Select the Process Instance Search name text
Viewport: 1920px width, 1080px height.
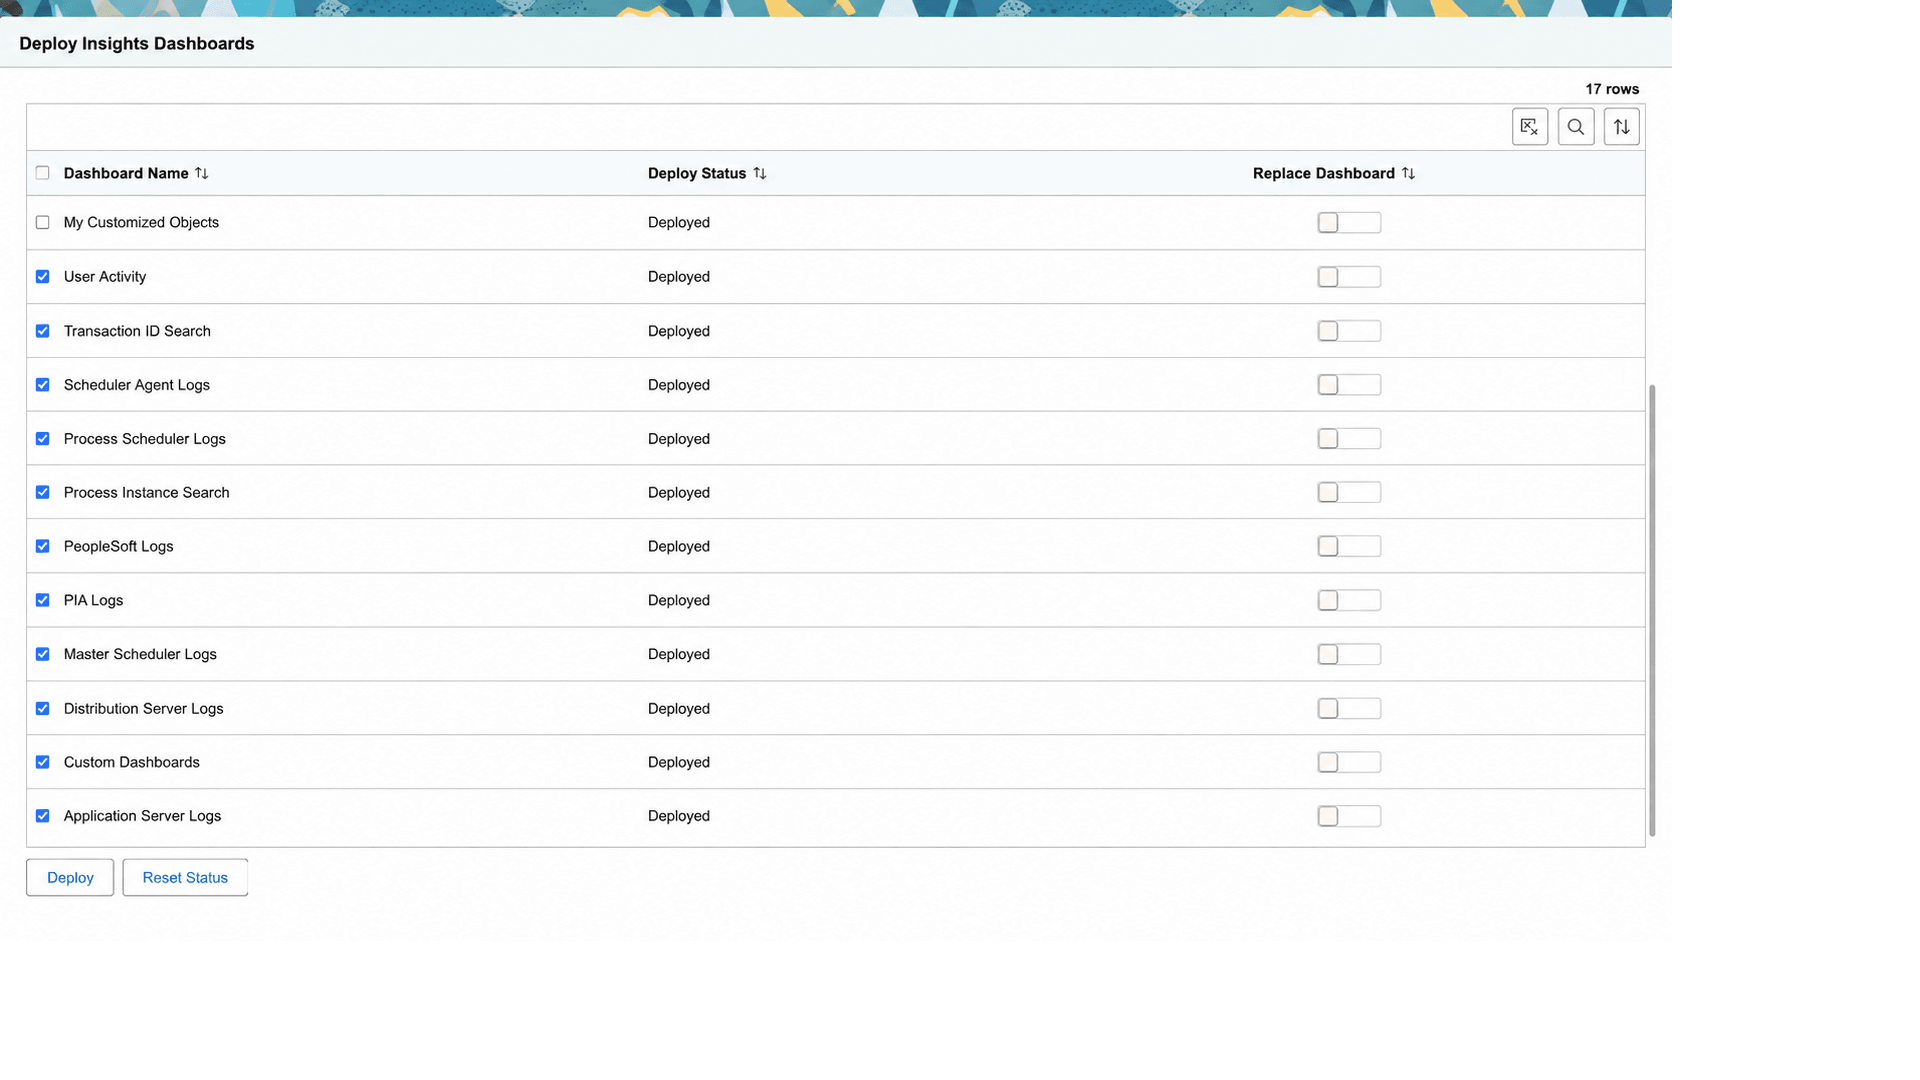coord(147,492)
